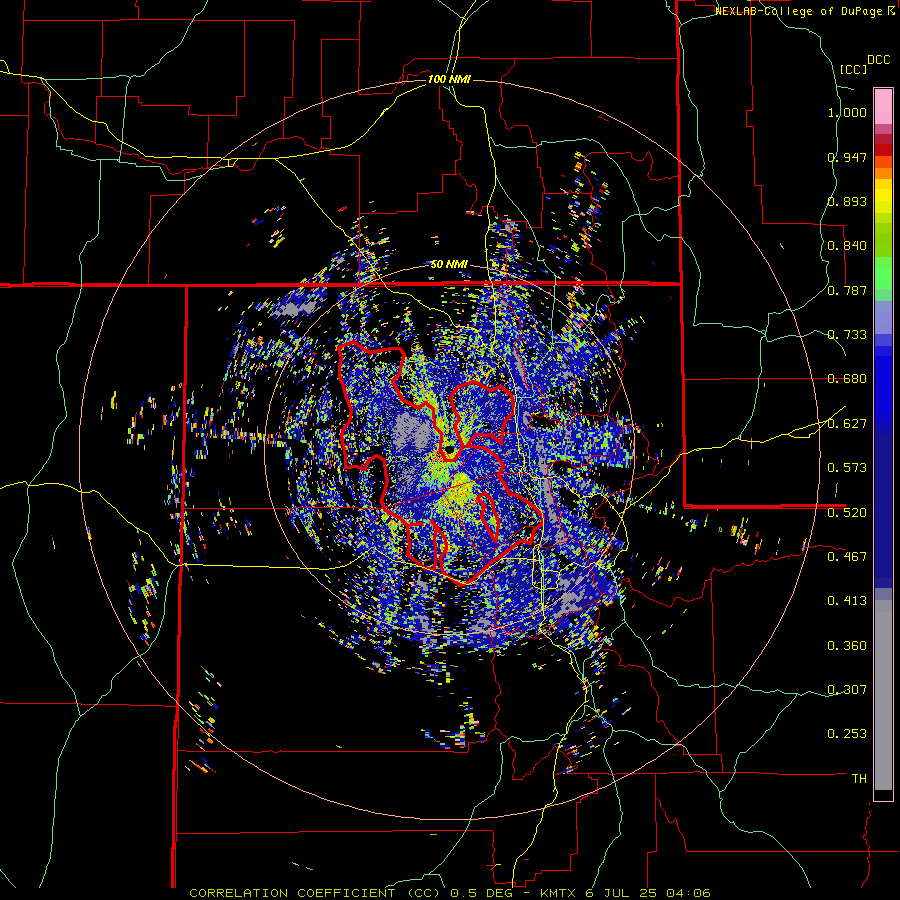Pick the red segment of the color bar

click(x=883, y=150)
